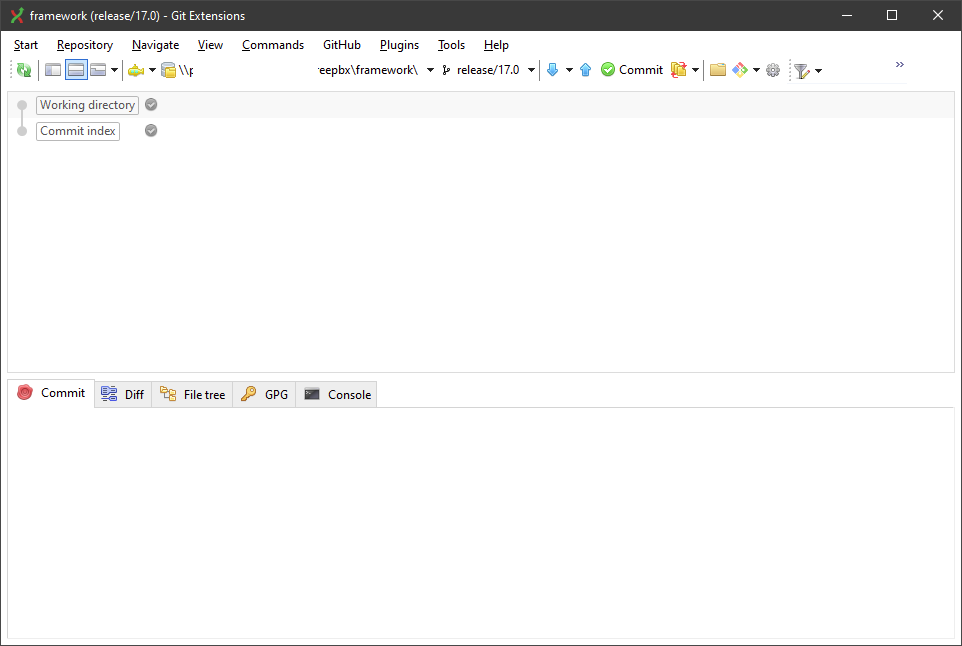Click the Commit button
Image resolution: width=962 pixels, height=646 pixels.
pos(632,70)
